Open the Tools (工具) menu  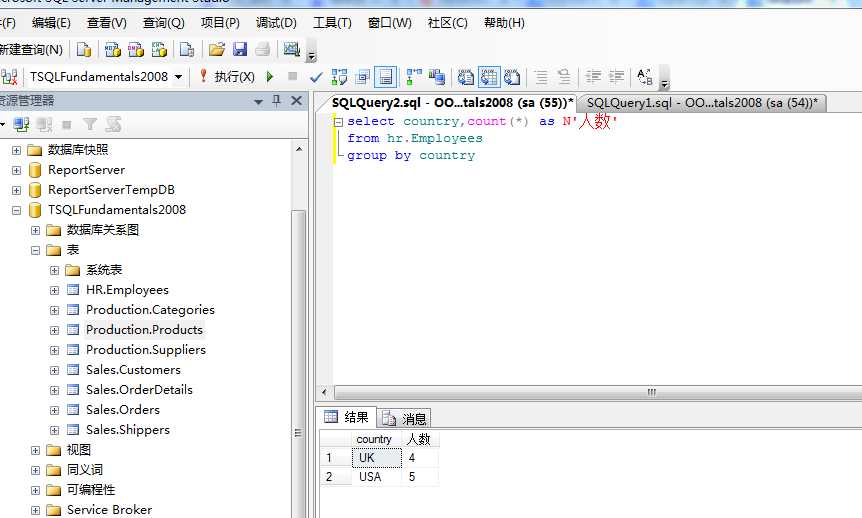332,23
